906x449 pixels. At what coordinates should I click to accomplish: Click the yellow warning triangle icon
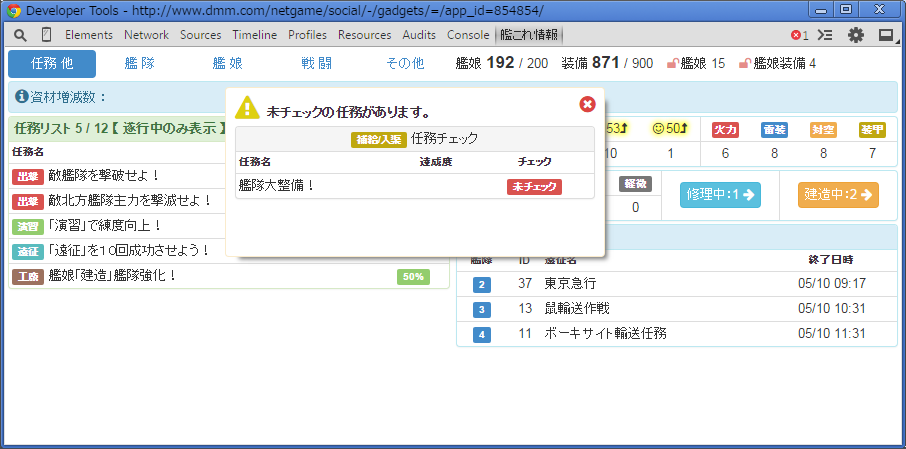point(247,107)
